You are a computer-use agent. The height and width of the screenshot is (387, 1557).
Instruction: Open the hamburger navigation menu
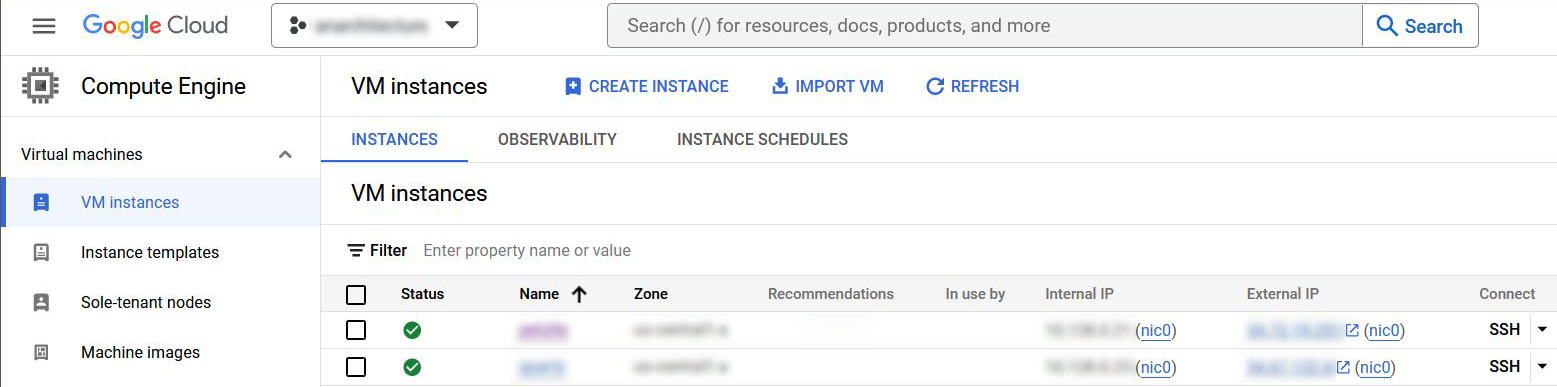(x=44, y=26)
